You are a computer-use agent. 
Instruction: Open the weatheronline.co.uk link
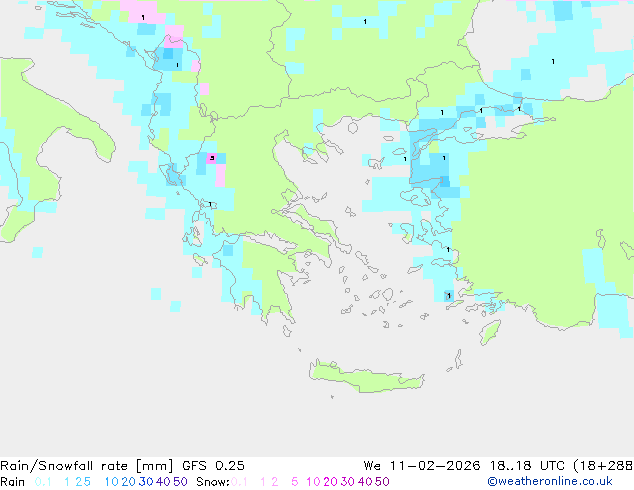click(550, 482)
